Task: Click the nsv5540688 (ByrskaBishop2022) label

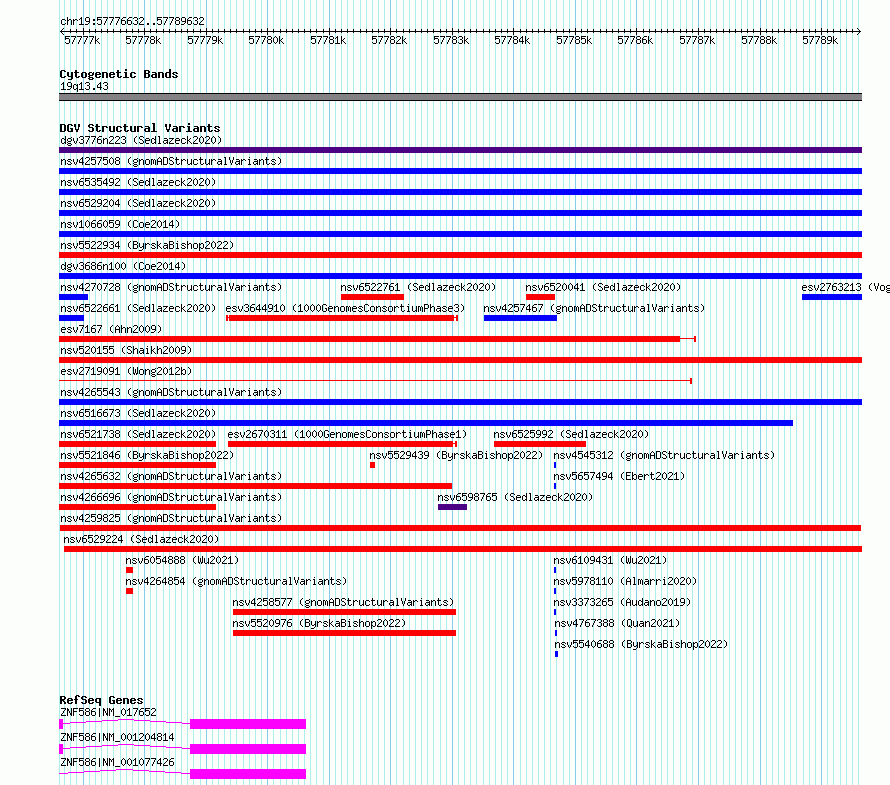Action: coord(641,644)
